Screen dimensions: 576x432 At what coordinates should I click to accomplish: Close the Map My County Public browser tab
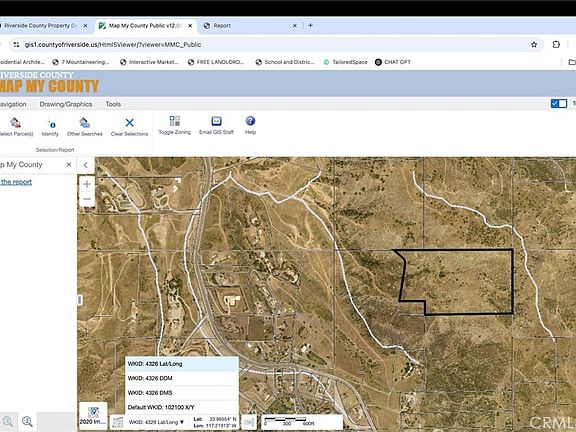190,26
